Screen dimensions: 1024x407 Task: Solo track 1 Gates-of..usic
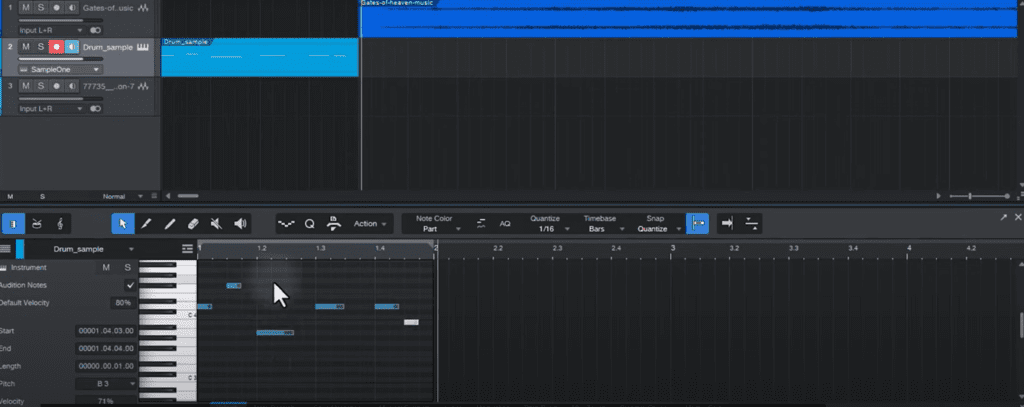pyautogui.click(x=40, y=8)
